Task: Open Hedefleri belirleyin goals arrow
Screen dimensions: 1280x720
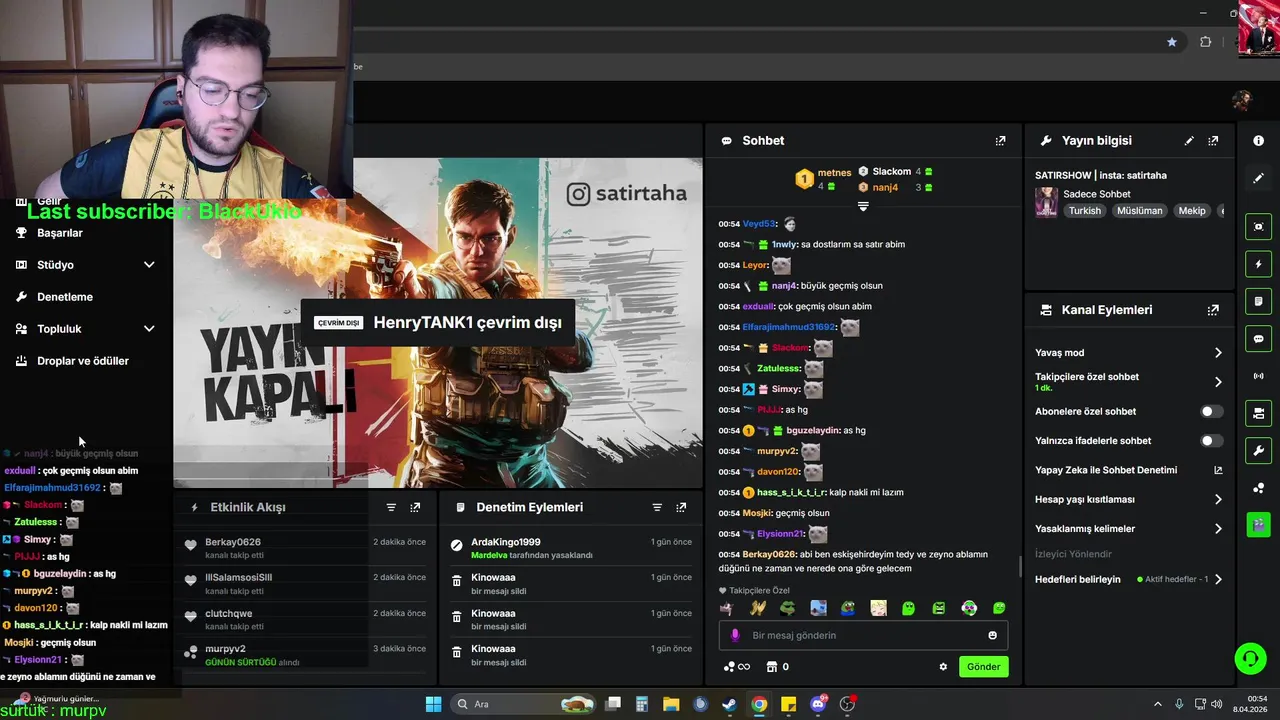Action: (x=1218, y=579)
